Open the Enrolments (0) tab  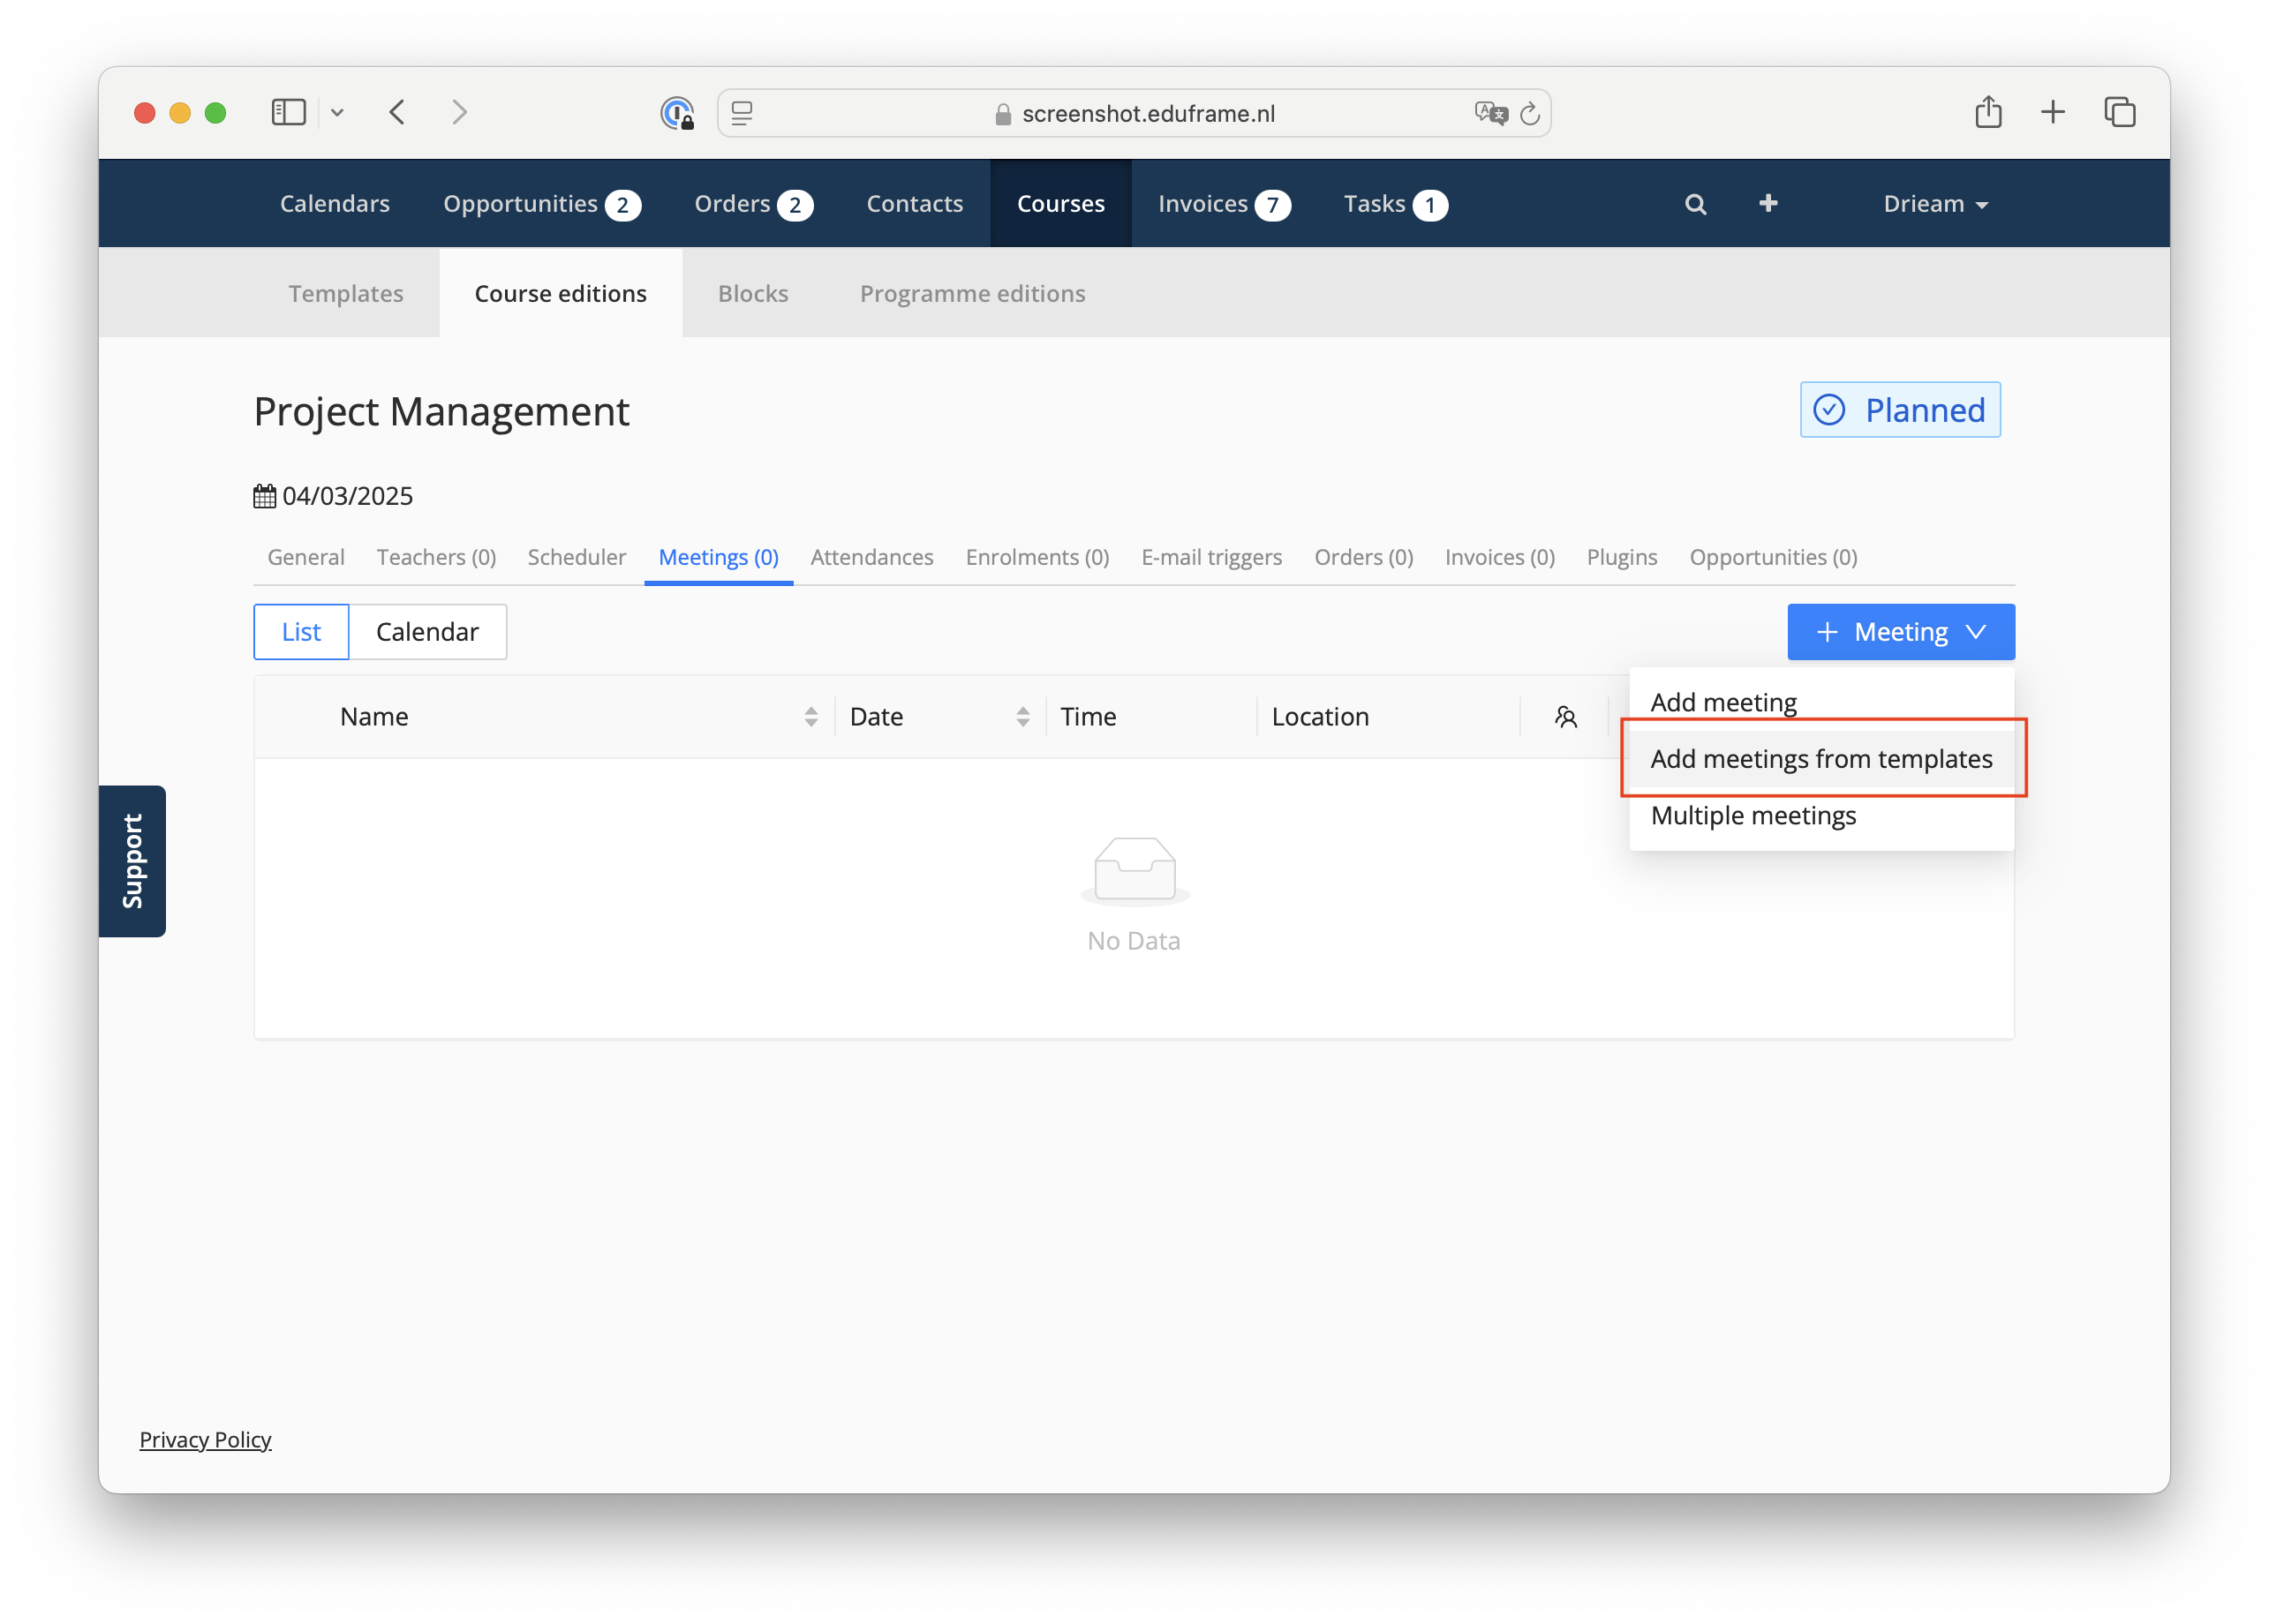[x=1037, y=557]
